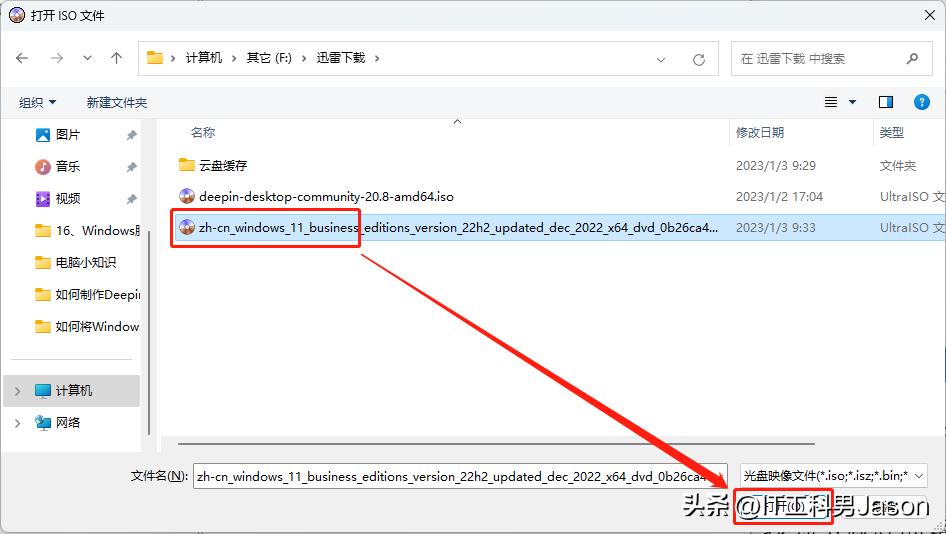The width and height of the screenshot is (946, 534).
Task: Open the 如何将Window folder in sidebar
Action: (87, 326)
